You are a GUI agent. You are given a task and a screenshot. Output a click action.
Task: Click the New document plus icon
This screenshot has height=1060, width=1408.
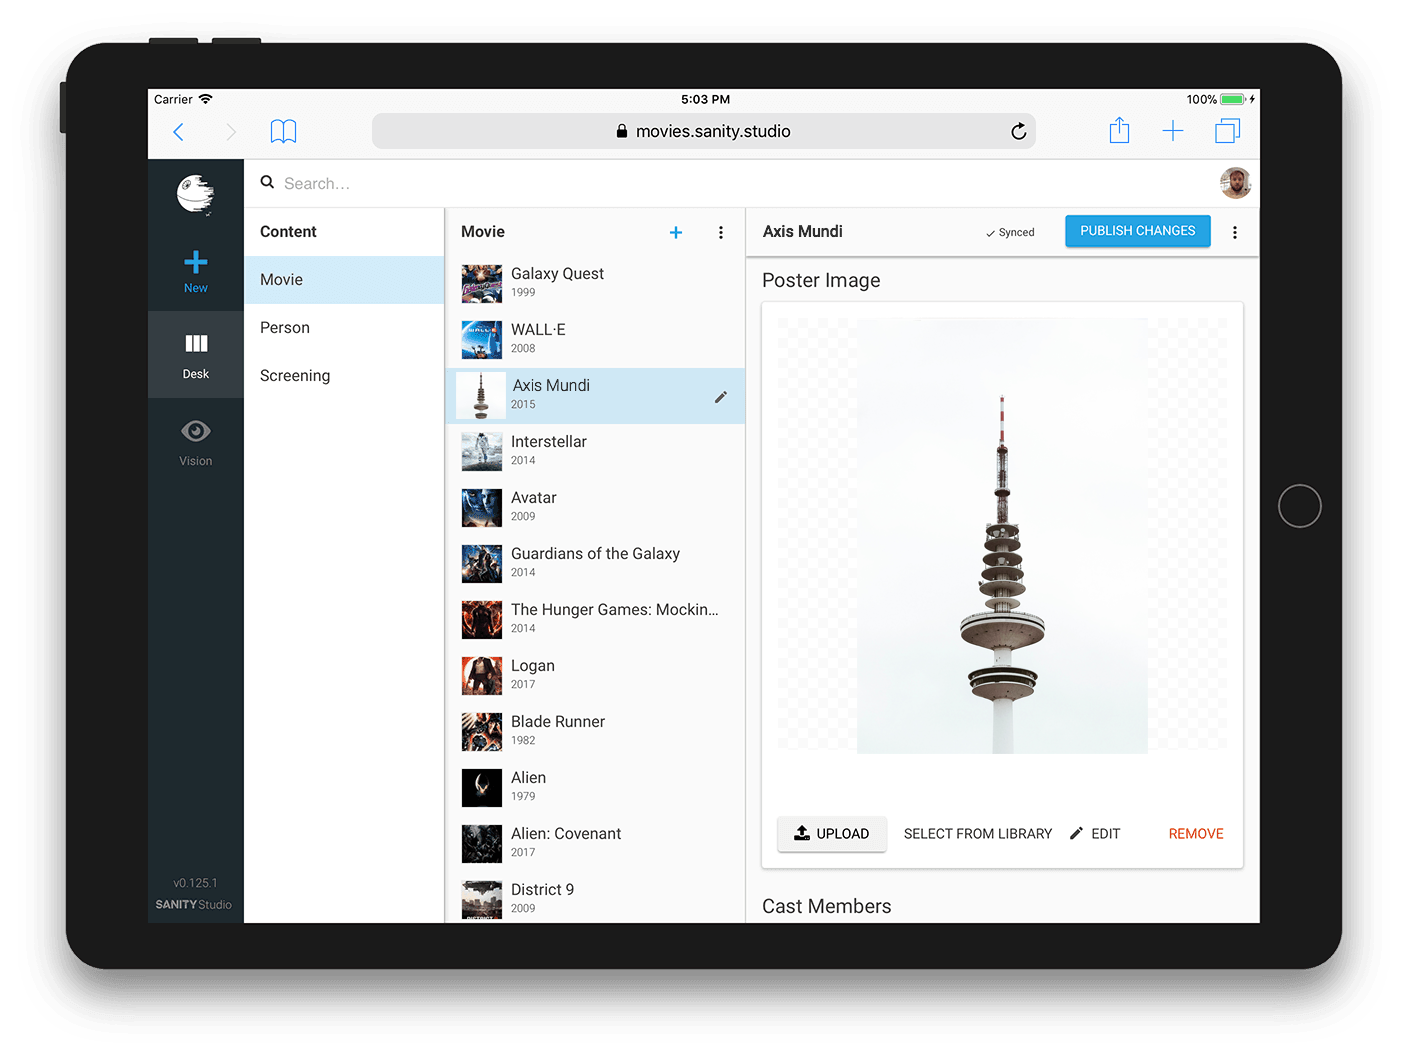(196, 263)
